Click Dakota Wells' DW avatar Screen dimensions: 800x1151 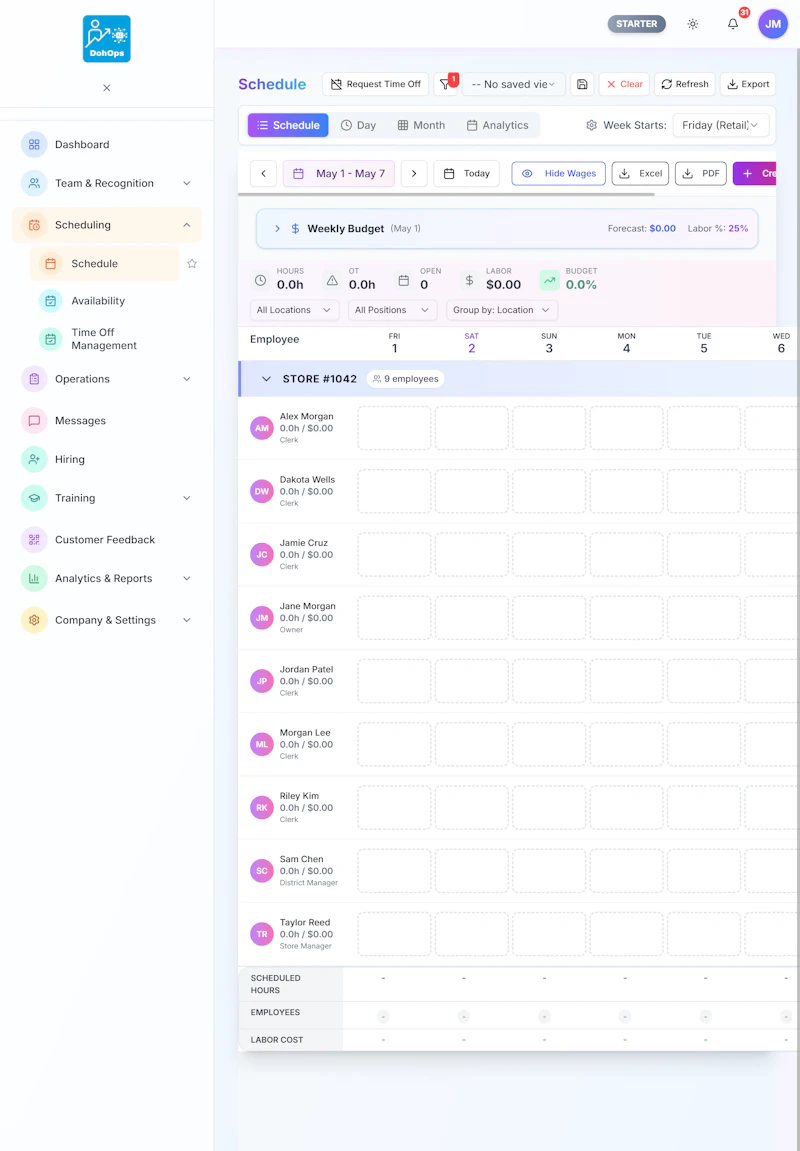pos(262,492)
